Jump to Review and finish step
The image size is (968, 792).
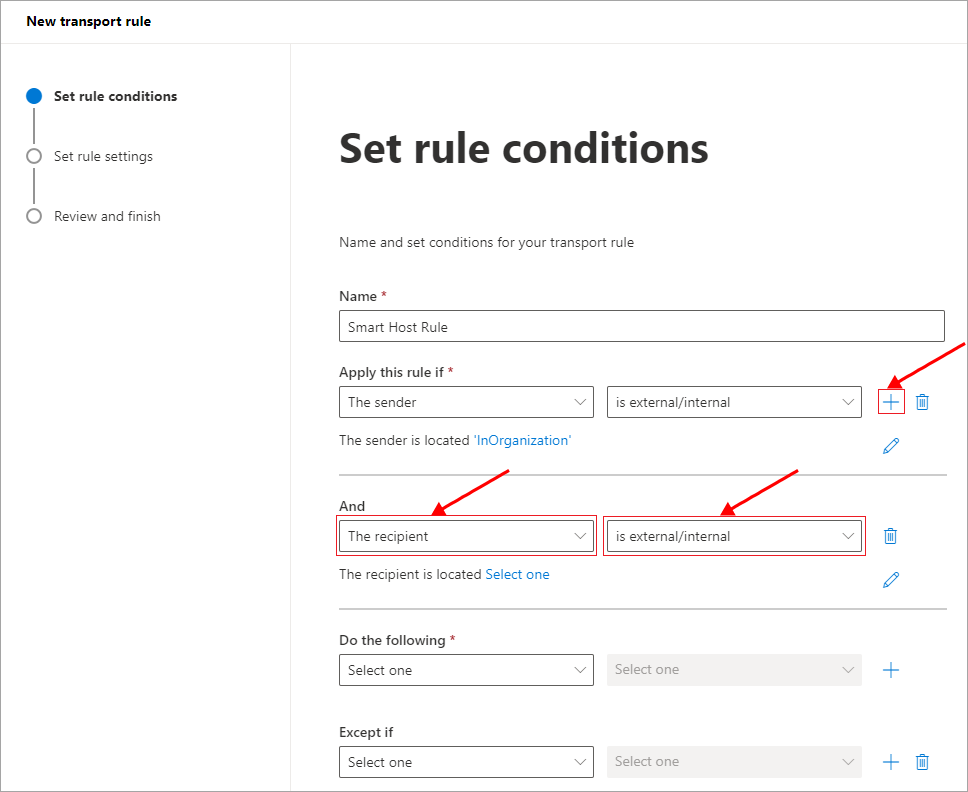[107, 217]
